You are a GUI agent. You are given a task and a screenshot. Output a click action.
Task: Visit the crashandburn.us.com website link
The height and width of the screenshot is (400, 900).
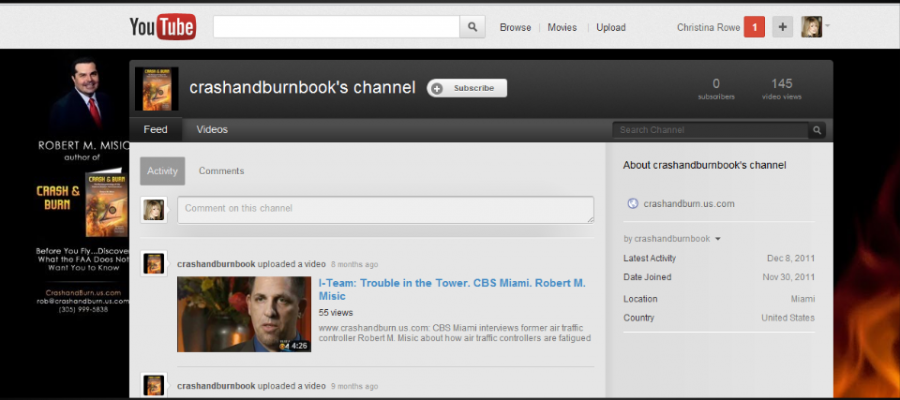pyautogui.click(x=689, y=204)
